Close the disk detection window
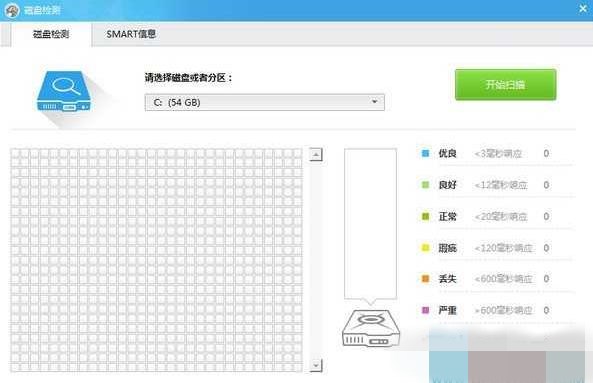The image size is (593, 383). coord(583,8)
